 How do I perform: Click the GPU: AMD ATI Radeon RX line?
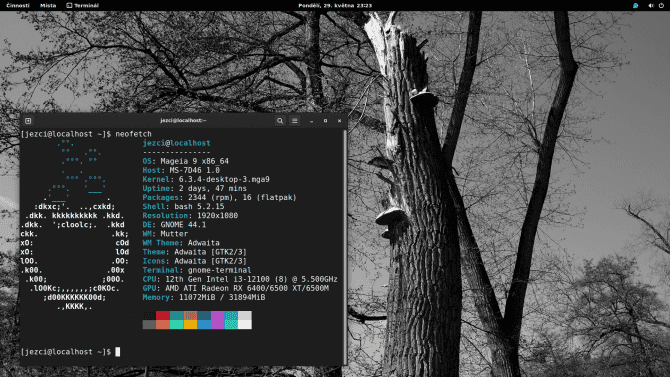[236, 288]
